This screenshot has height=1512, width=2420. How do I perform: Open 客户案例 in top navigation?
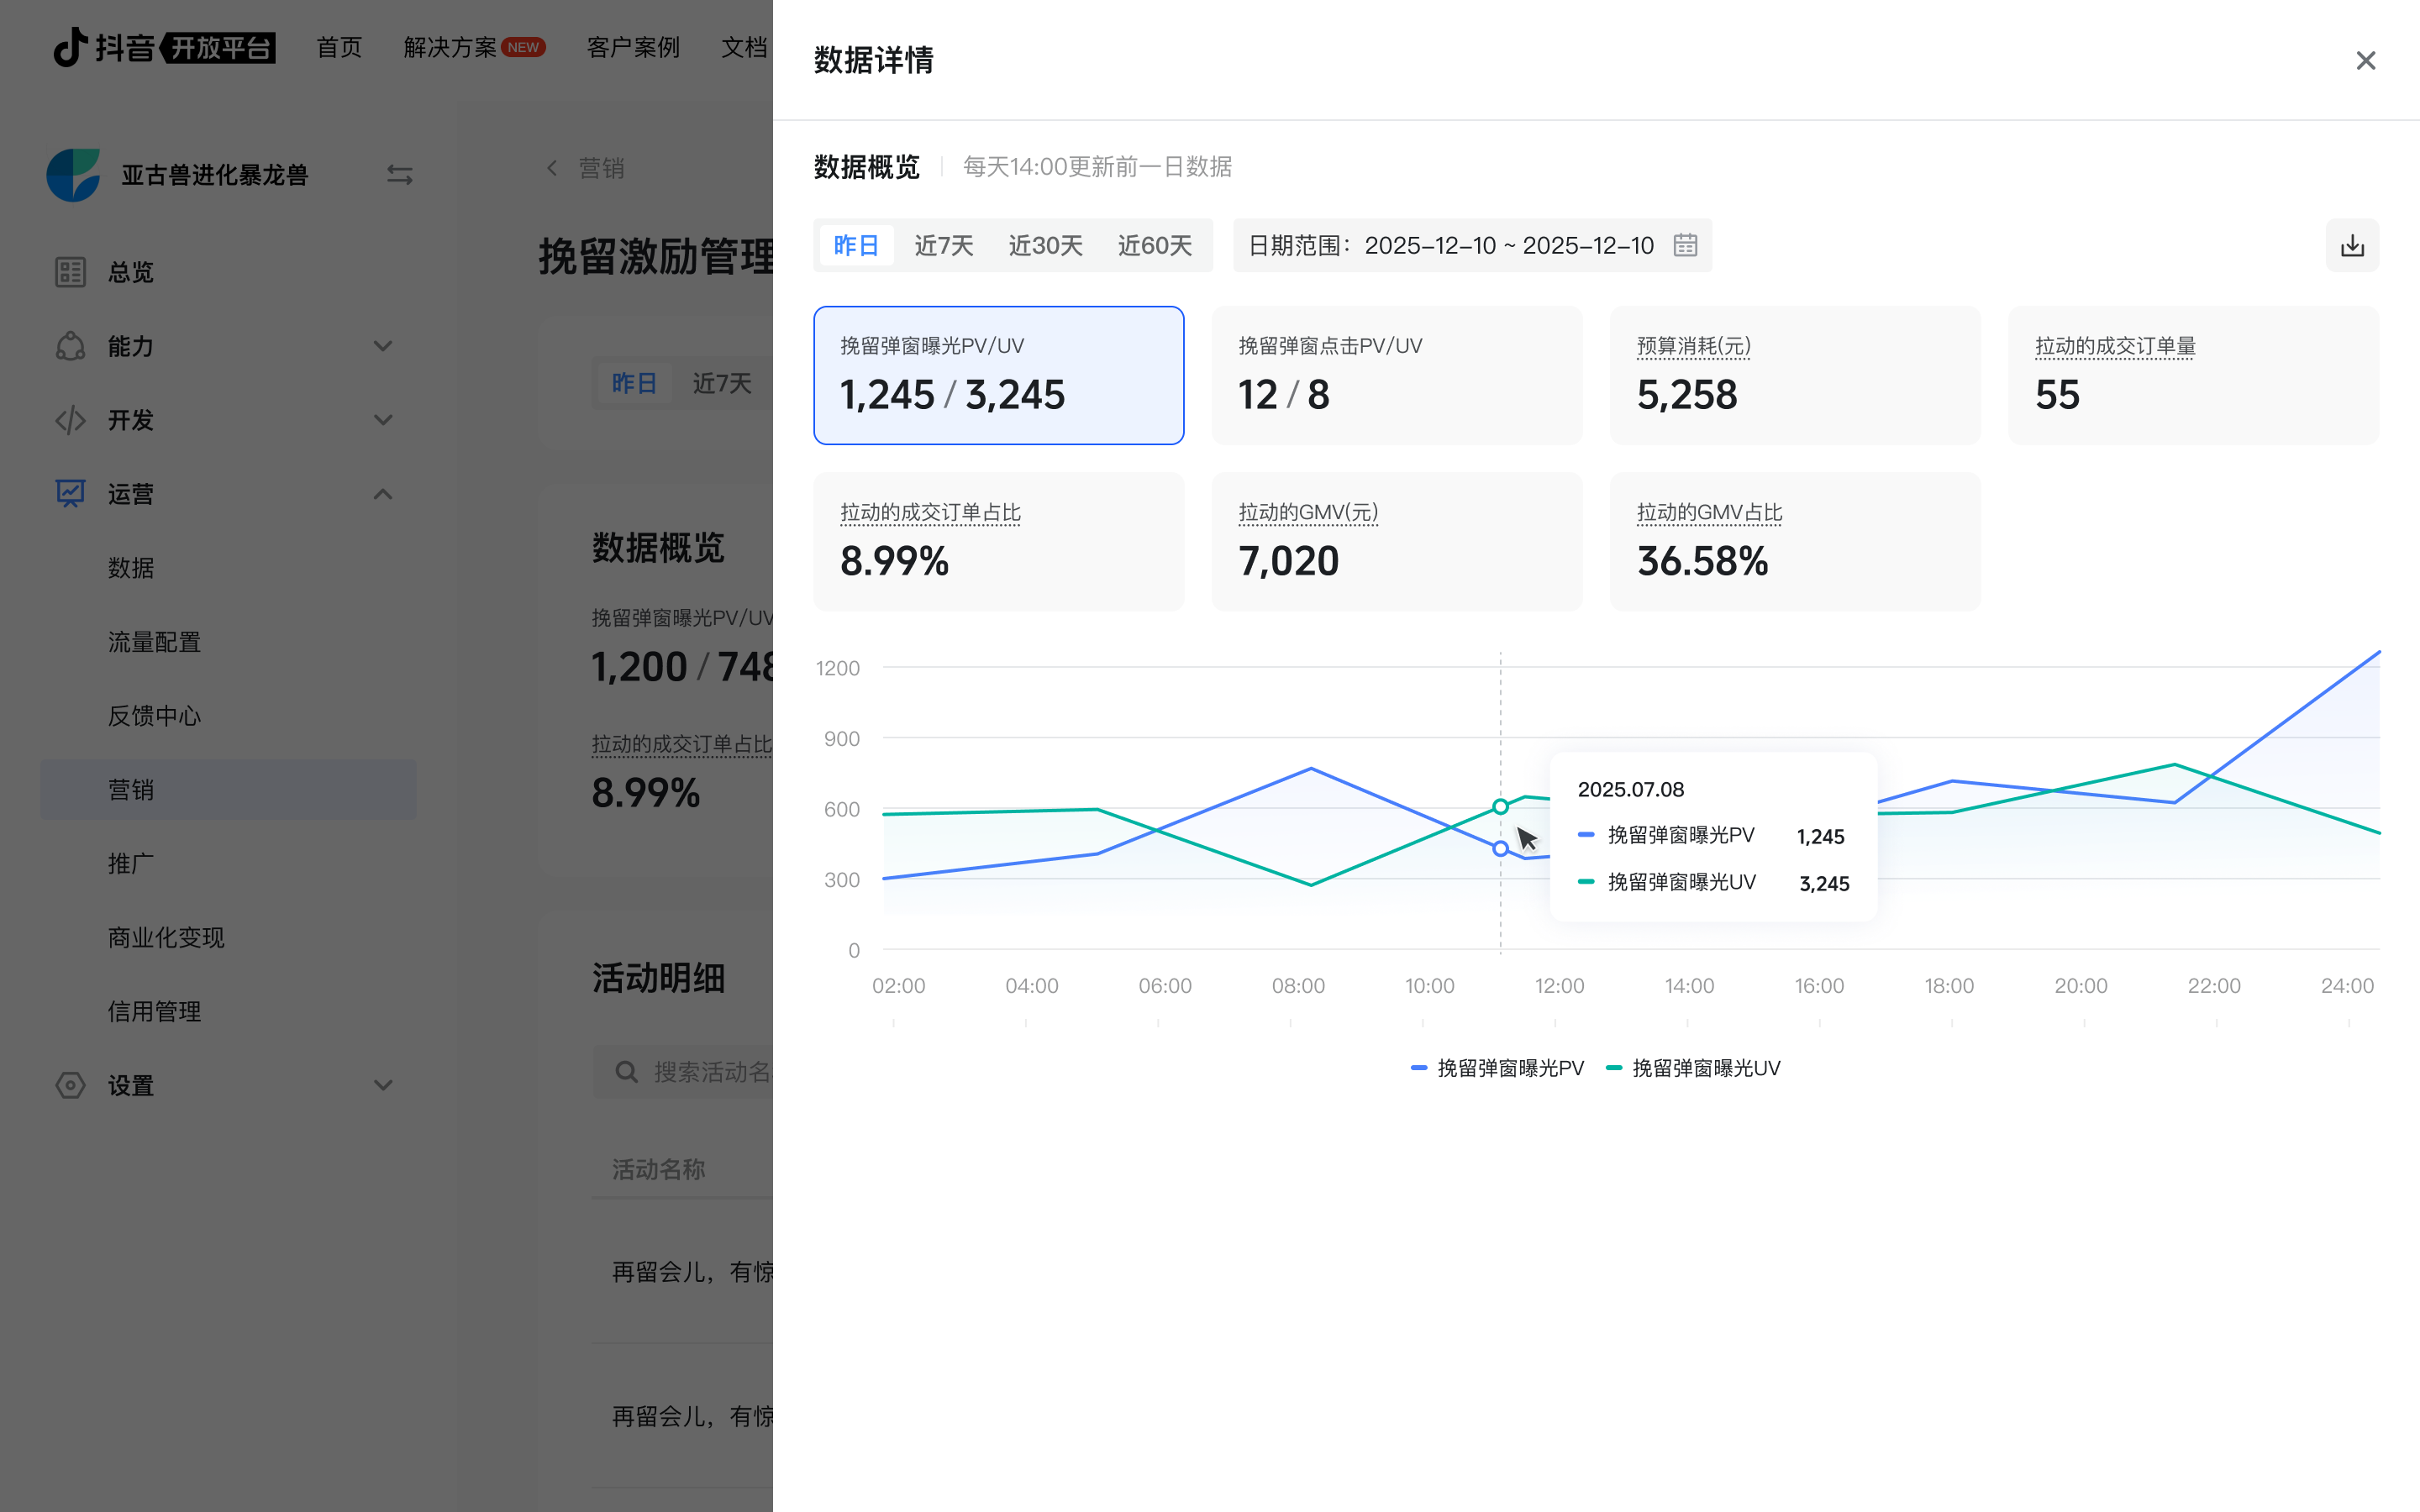coord(633,47)
